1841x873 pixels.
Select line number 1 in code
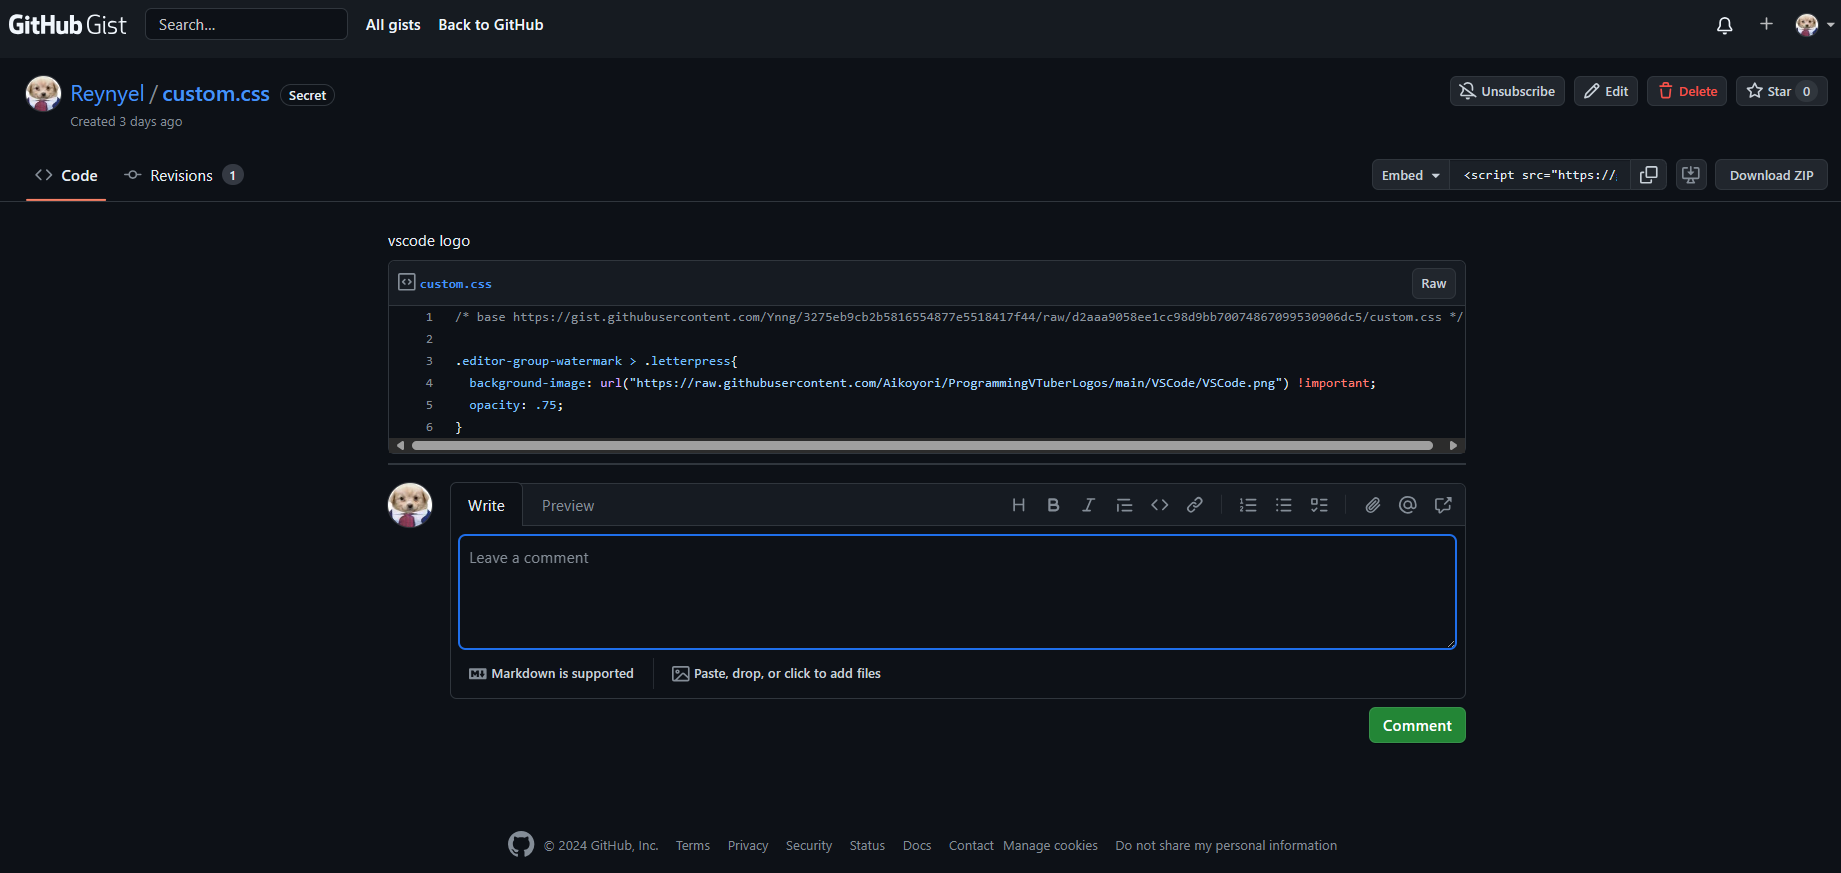(429, 317)
